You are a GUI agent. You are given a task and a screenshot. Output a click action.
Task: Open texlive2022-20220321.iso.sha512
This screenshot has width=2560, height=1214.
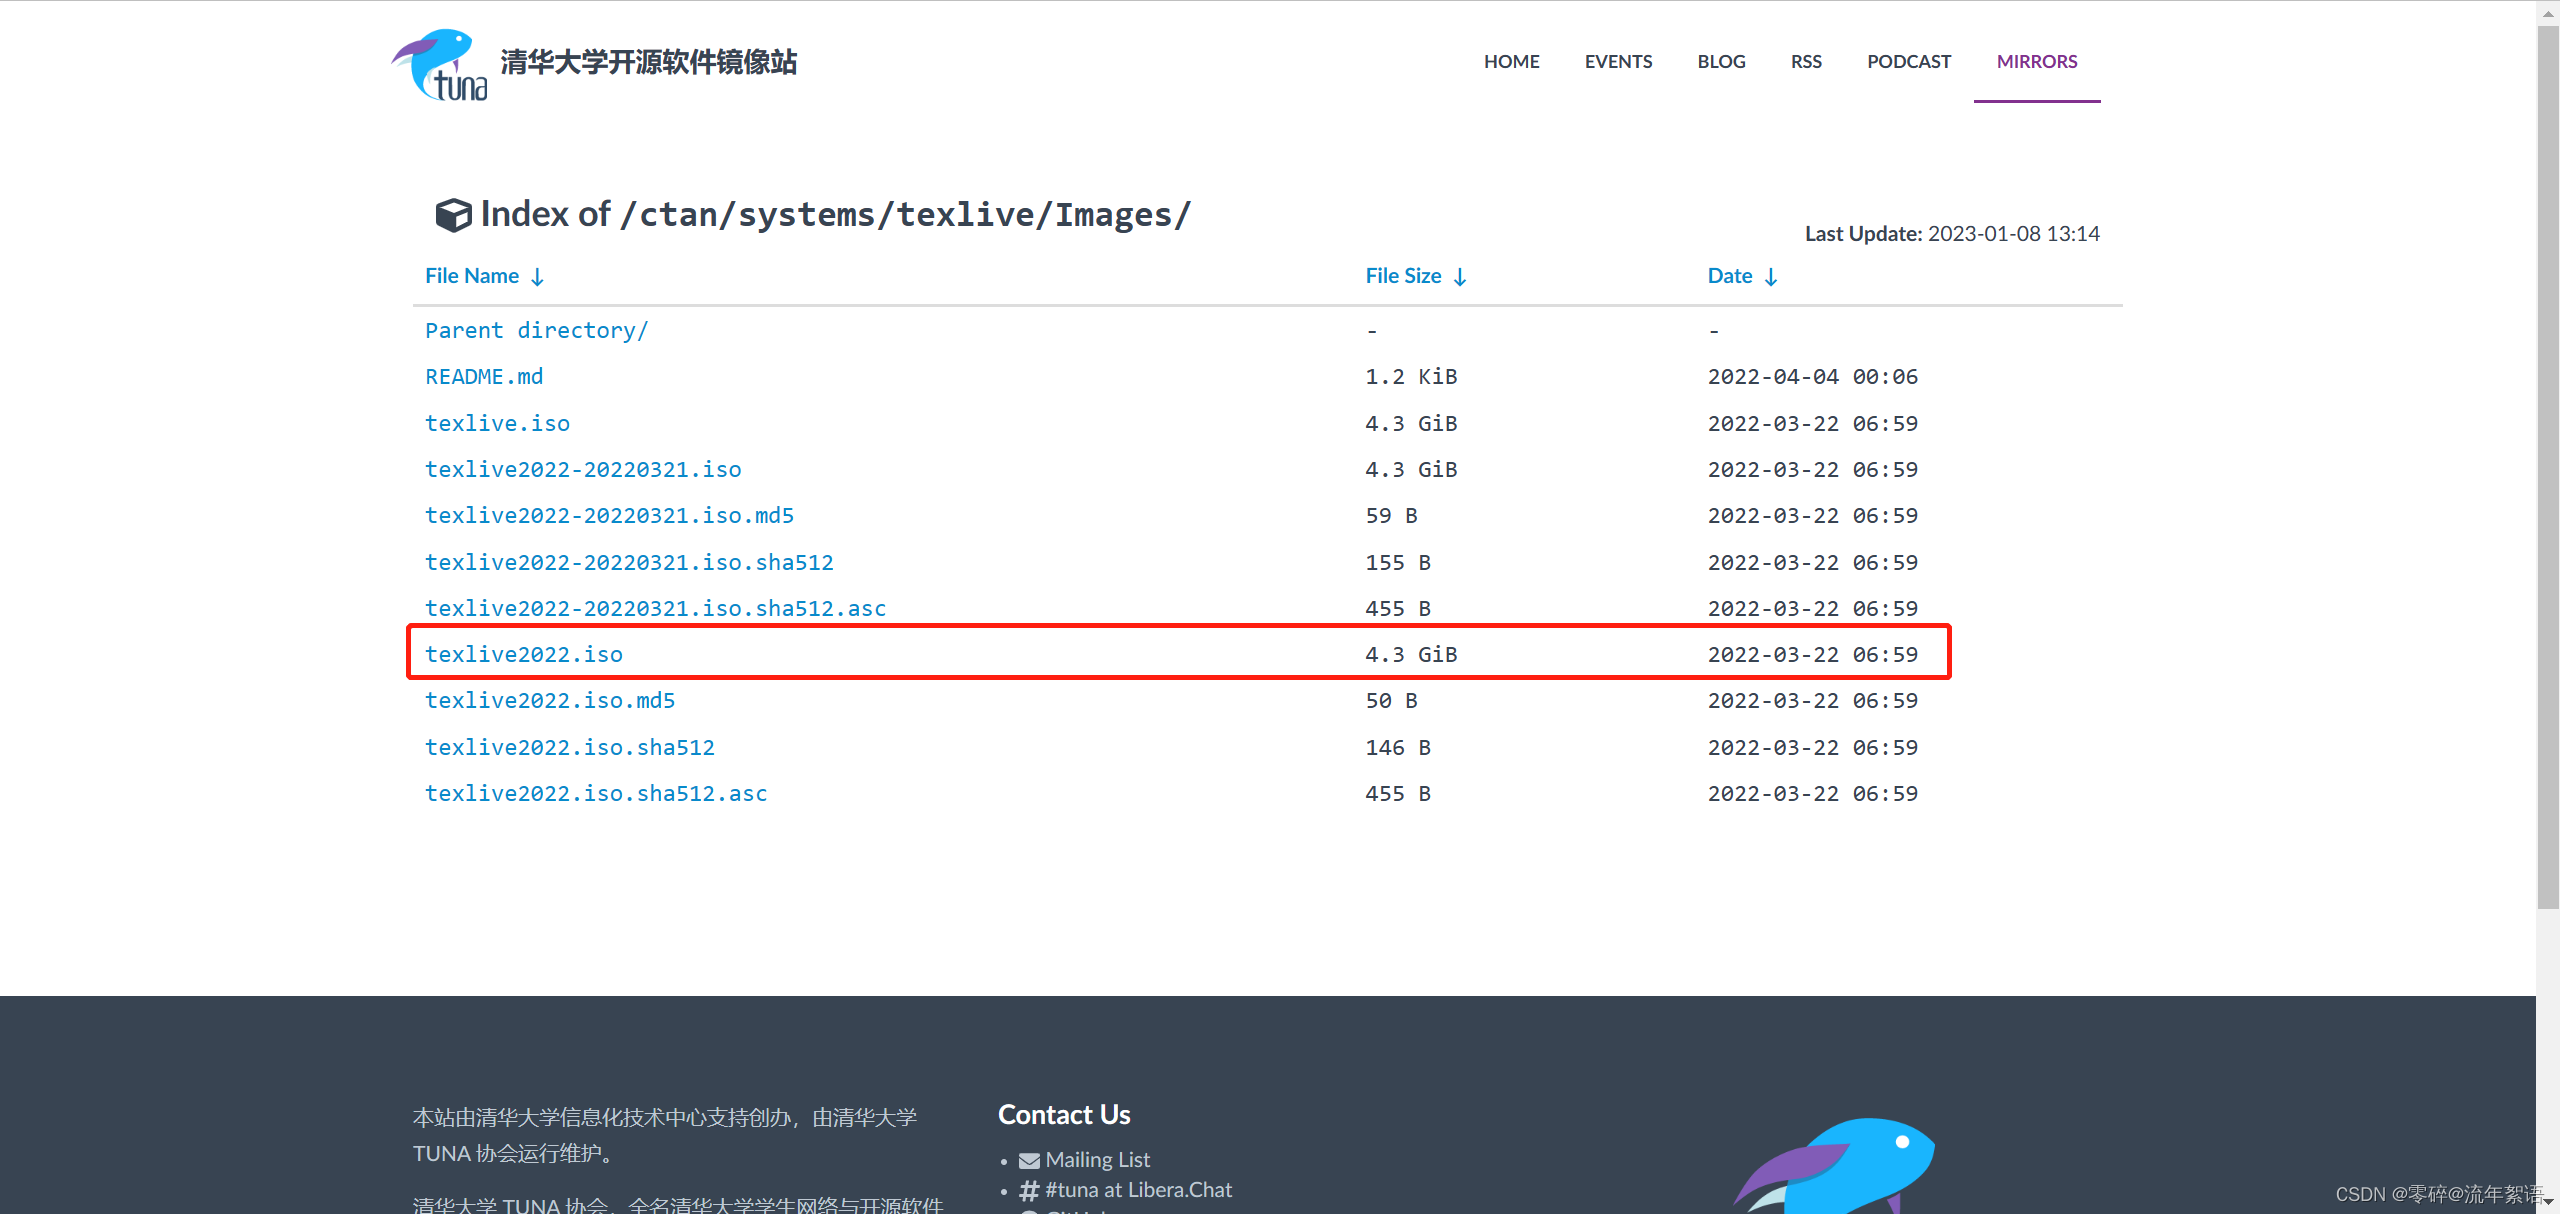click(629, 563)
